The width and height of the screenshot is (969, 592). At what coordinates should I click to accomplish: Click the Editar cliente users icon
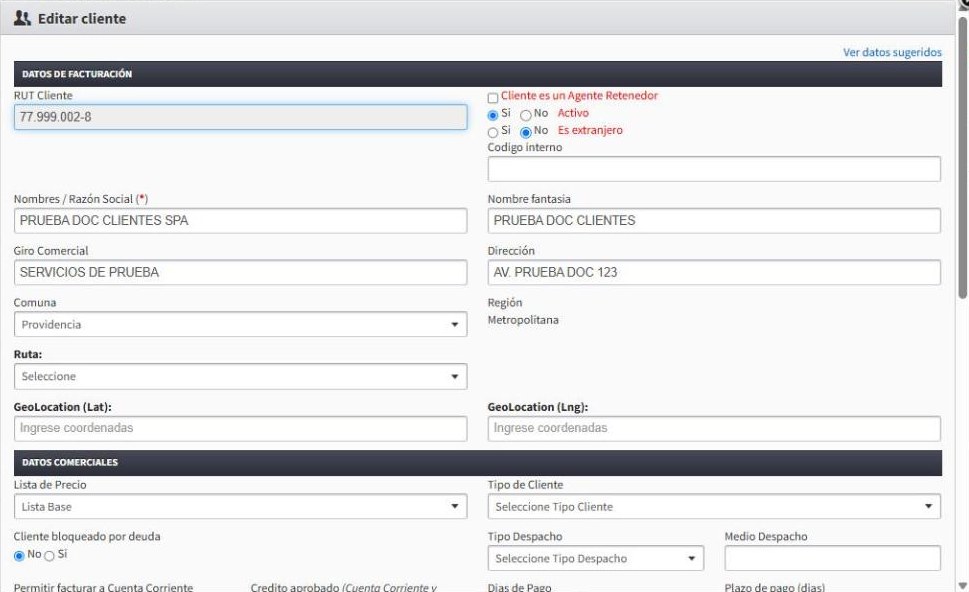pyautogui.click(x=22, y=19)
